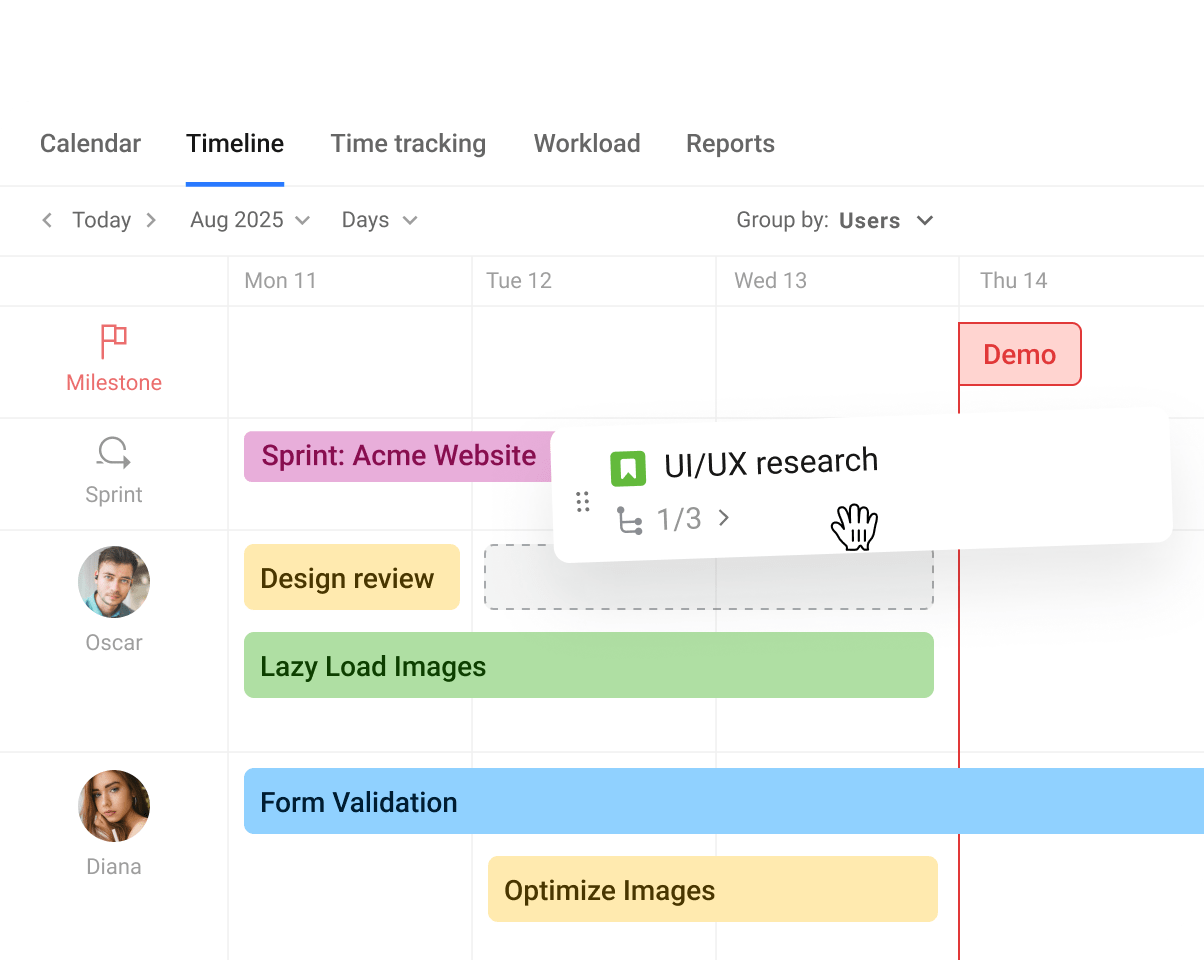Open Diana's avatar picture
Image resolution: width=1204 pixels, height=960 pixels.
[x=113, y=806]
